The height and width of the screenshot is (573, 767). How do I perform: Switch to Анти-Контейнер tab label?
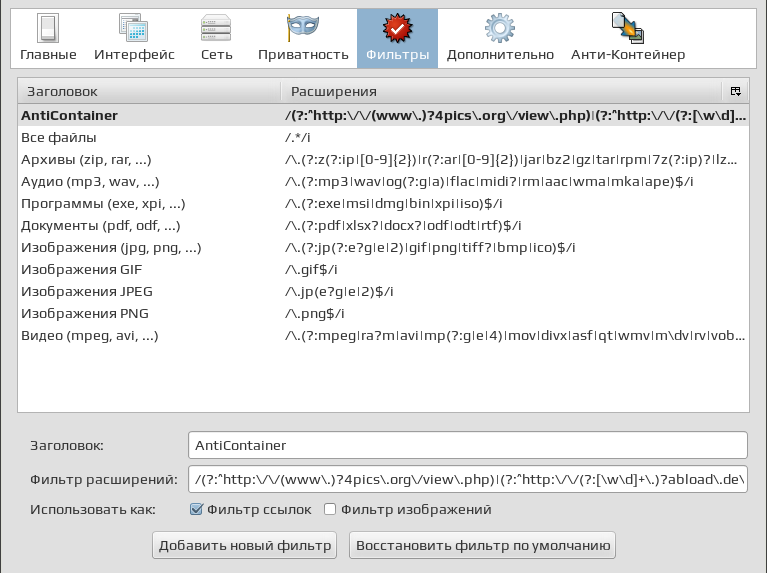[x=628, y=54]
